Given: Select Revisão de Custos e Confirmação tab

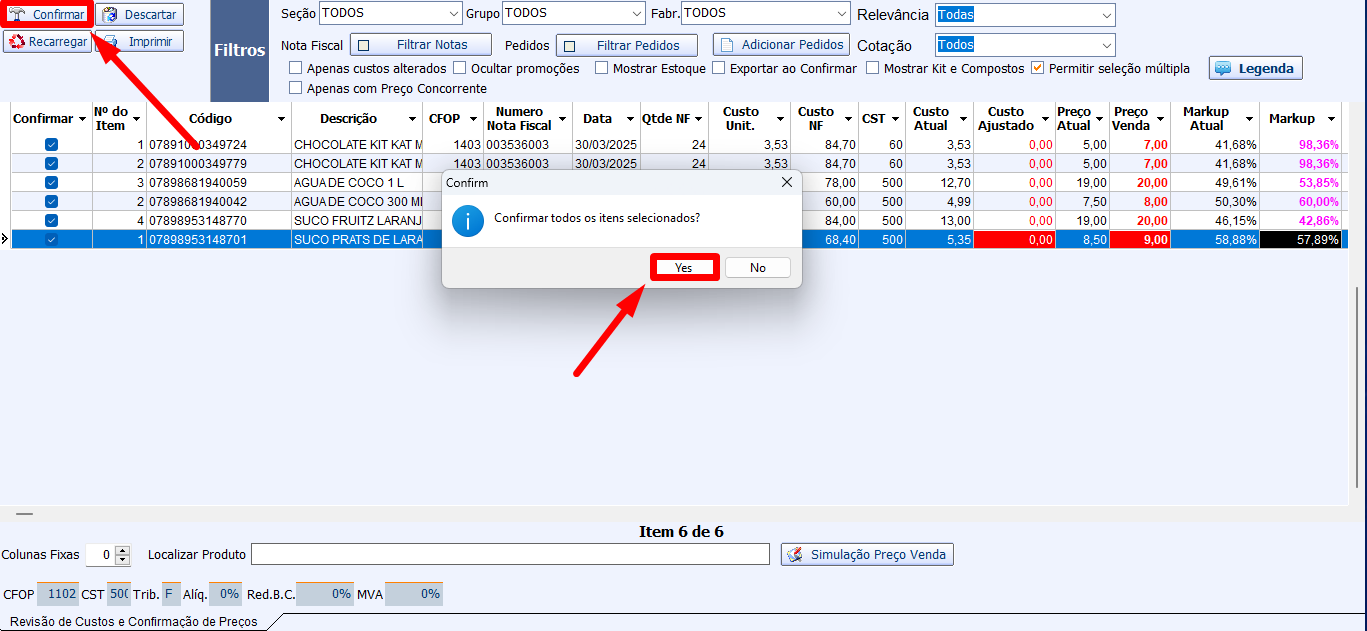Looking at the screenshot, I should coord(133,622).
